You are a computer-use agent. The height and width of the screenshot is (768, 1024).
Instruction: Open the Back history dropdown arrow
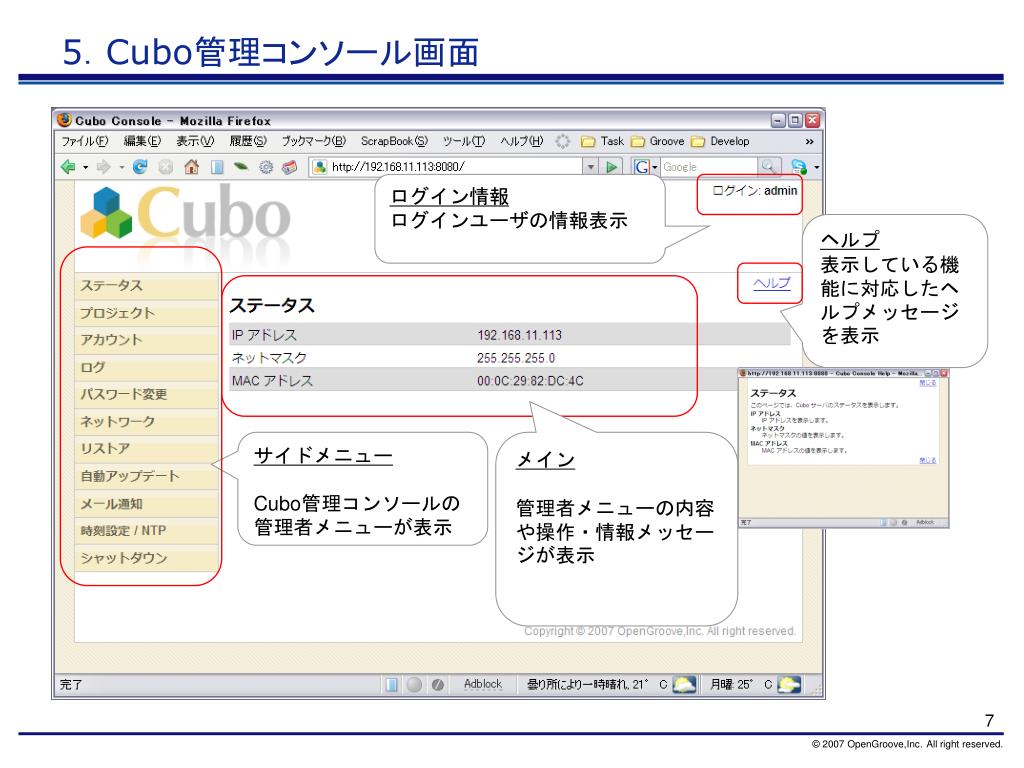(x=86, y=168)
